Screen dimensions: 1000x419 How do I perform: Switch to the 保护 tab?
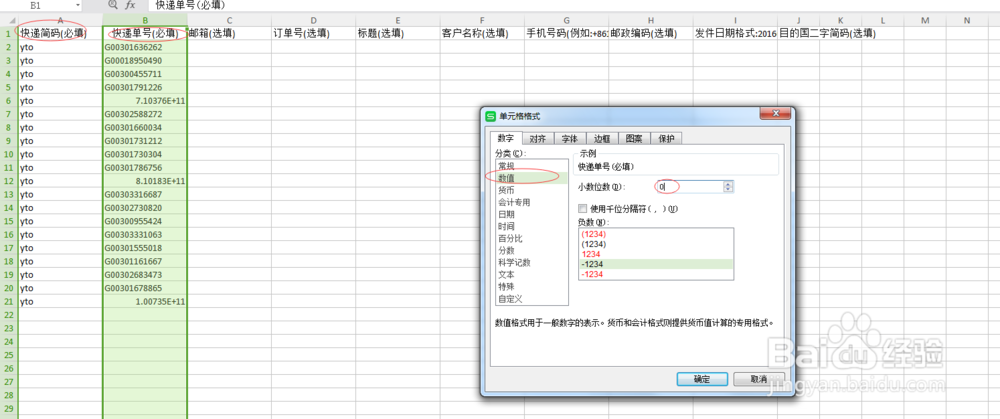pyautogui.click(x=666, y=139)
